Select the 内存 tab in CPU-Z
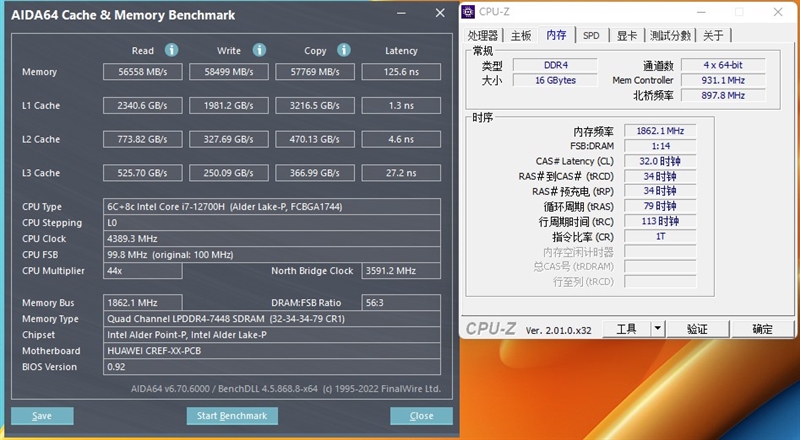The height and width of the screenshot is (440, 800). coord(556,35)
